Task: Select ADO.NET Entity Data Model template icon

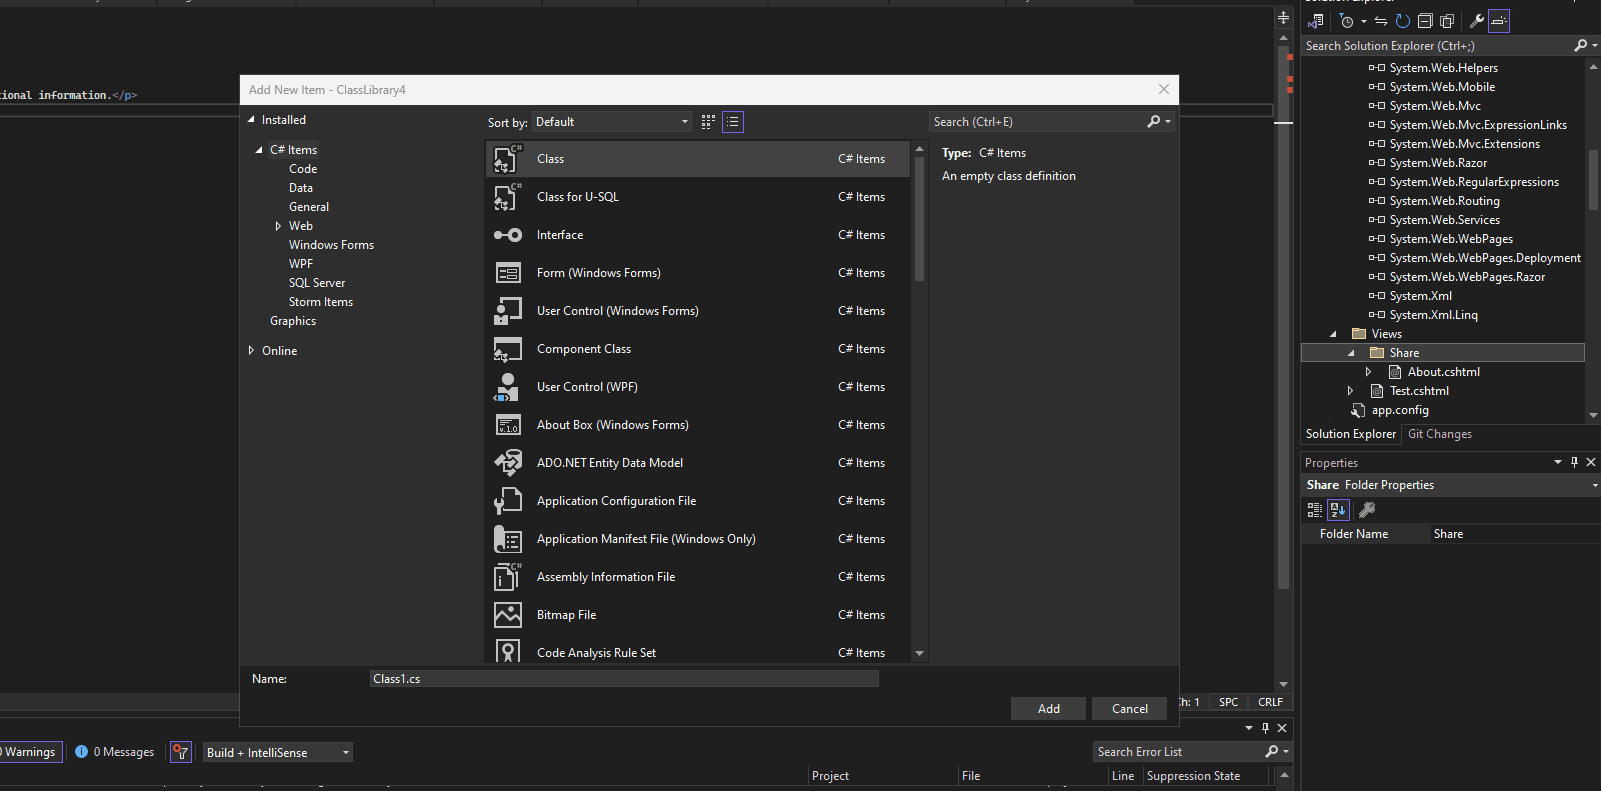Action: click(x=508, y=463)
